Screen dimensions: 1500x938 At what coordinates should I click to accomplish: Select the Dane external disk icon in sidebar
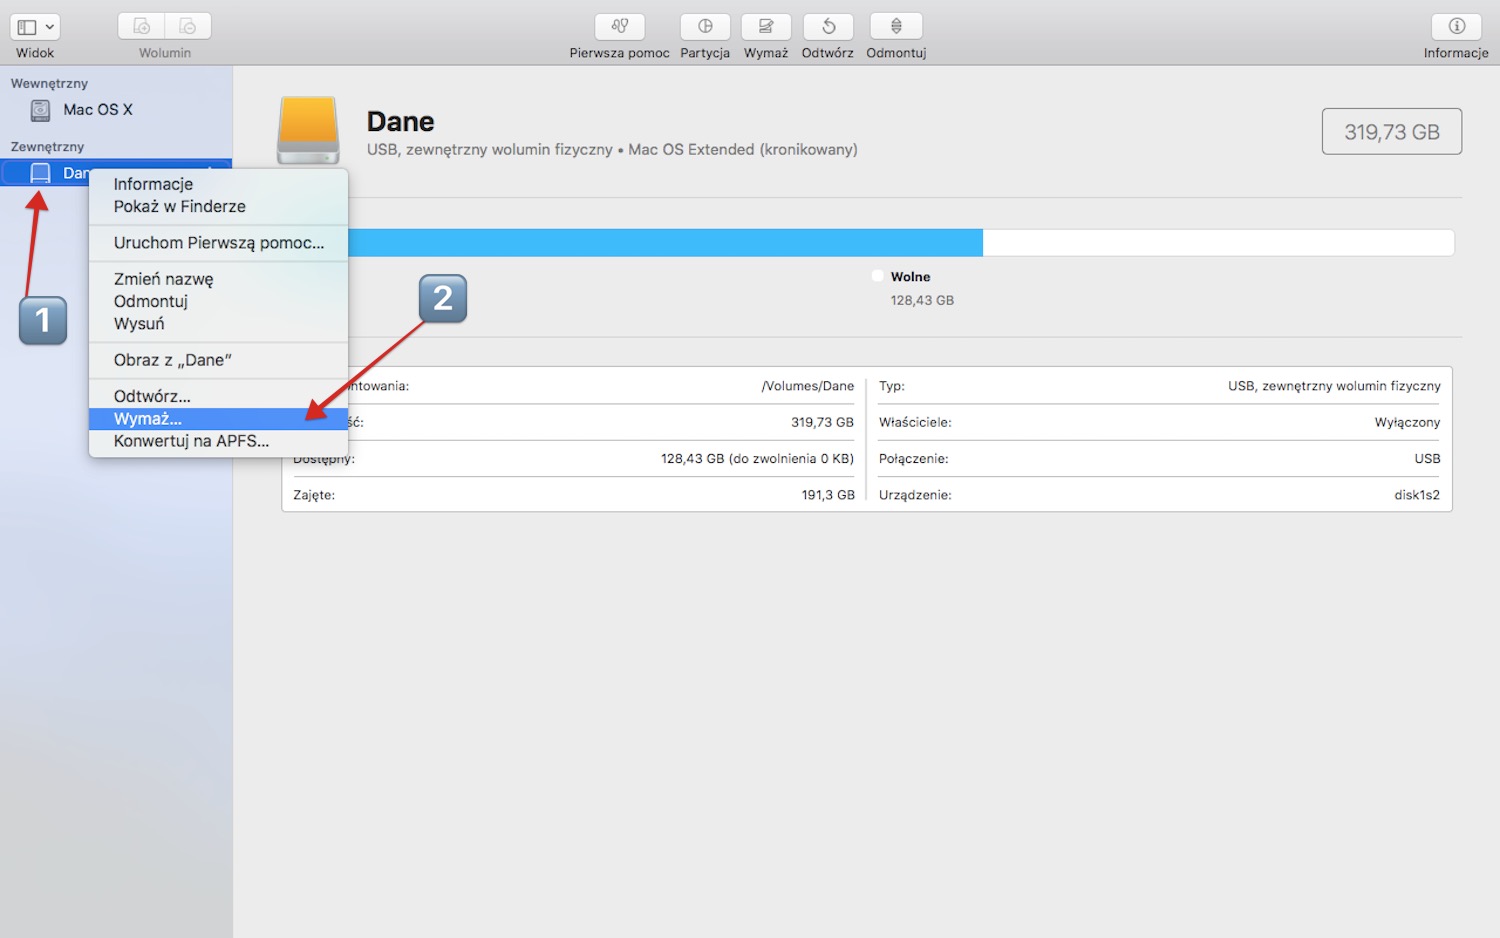[x=40, y=173]
